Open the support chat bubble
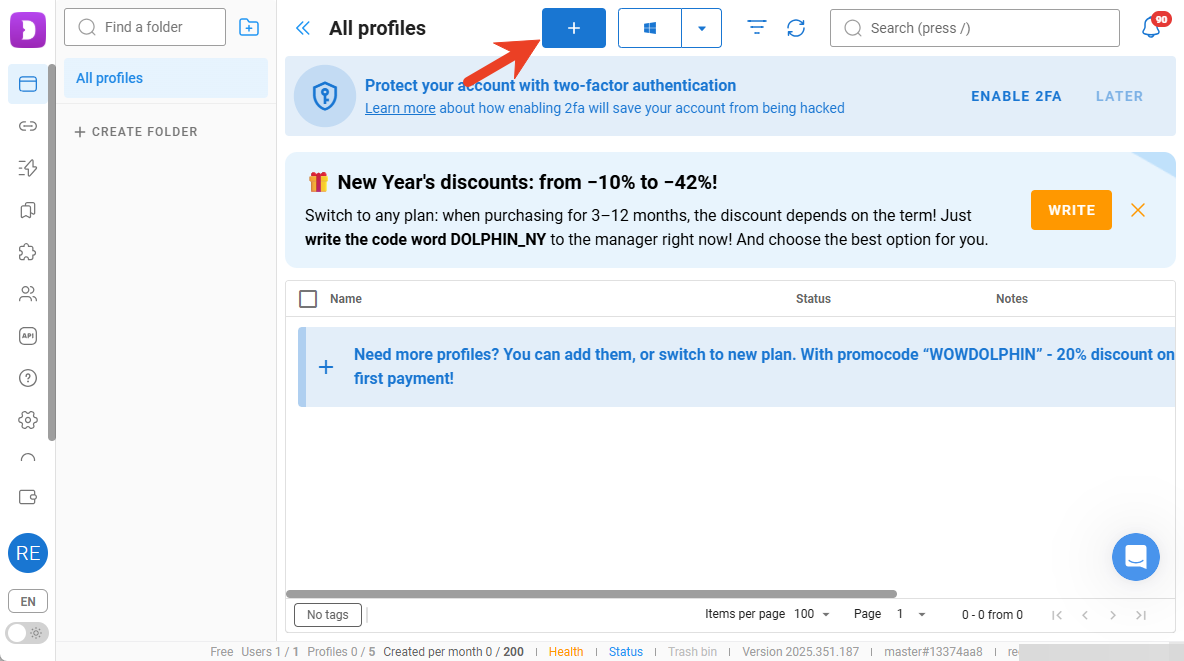 click(1135, 557)
